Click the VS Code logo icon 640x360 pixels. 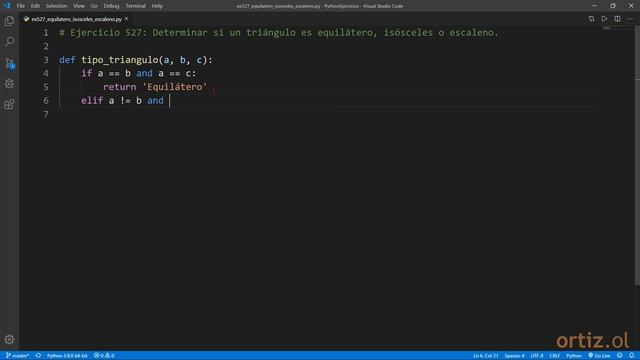[7, 6]
